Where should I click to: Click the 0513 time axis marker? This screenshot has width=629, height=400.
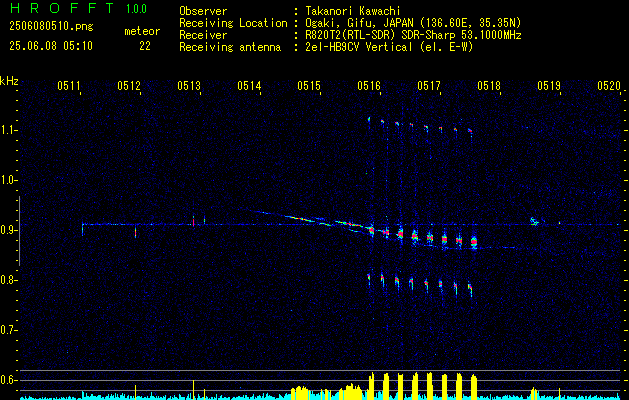click(189, 85)
